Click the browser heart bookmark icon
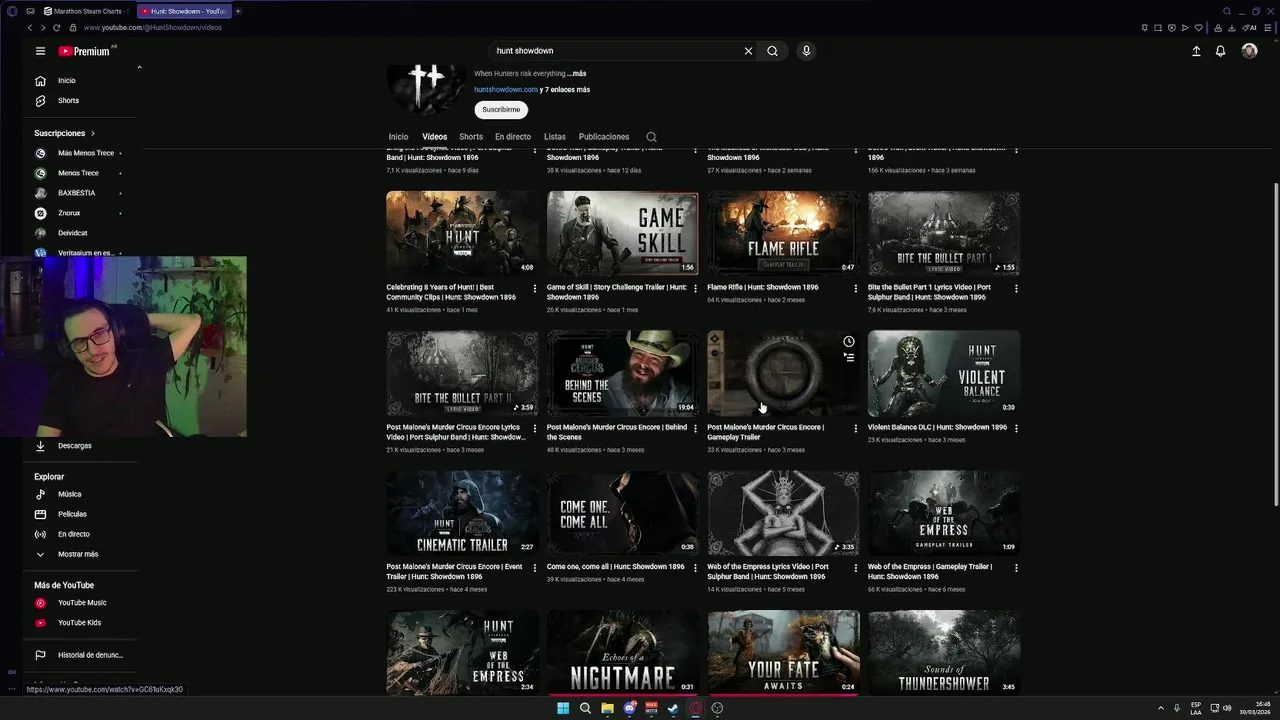Image resolution: width=1280 pixels, height=720 pixels. 1198,27
